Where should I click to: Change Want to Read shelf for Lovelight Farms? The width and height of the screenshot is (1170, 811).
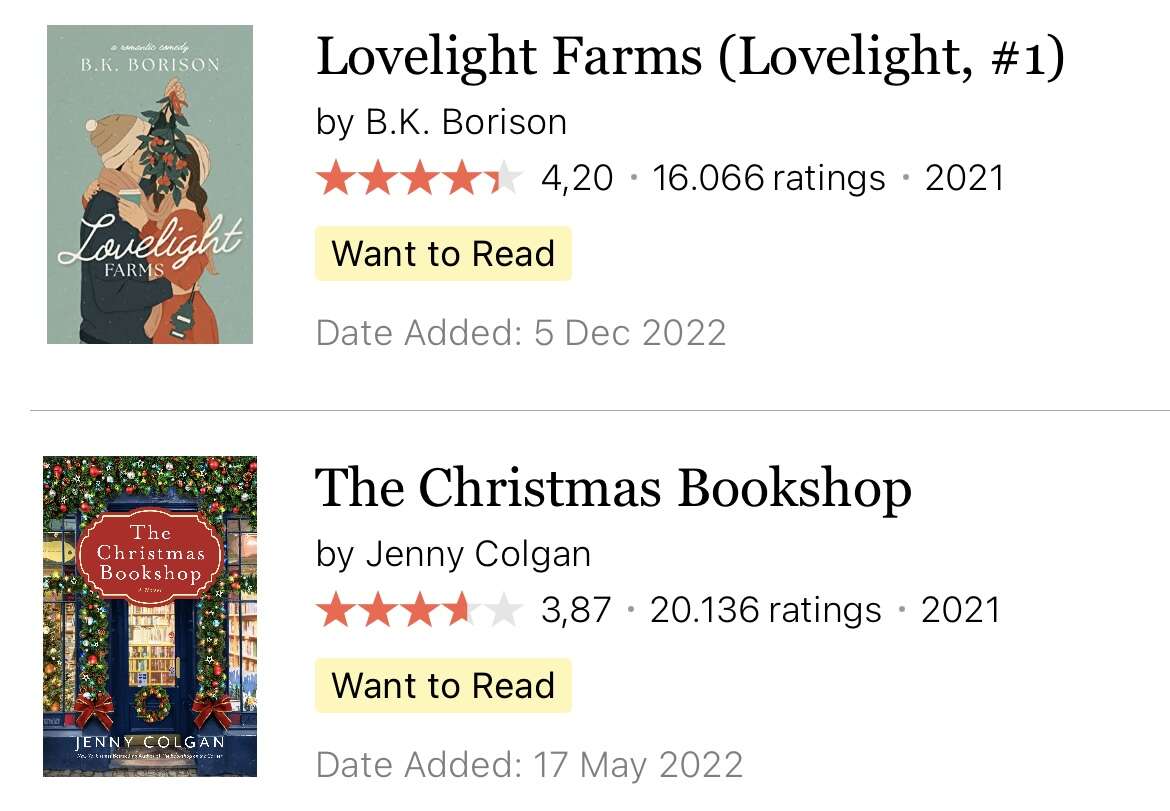(443, 254)
